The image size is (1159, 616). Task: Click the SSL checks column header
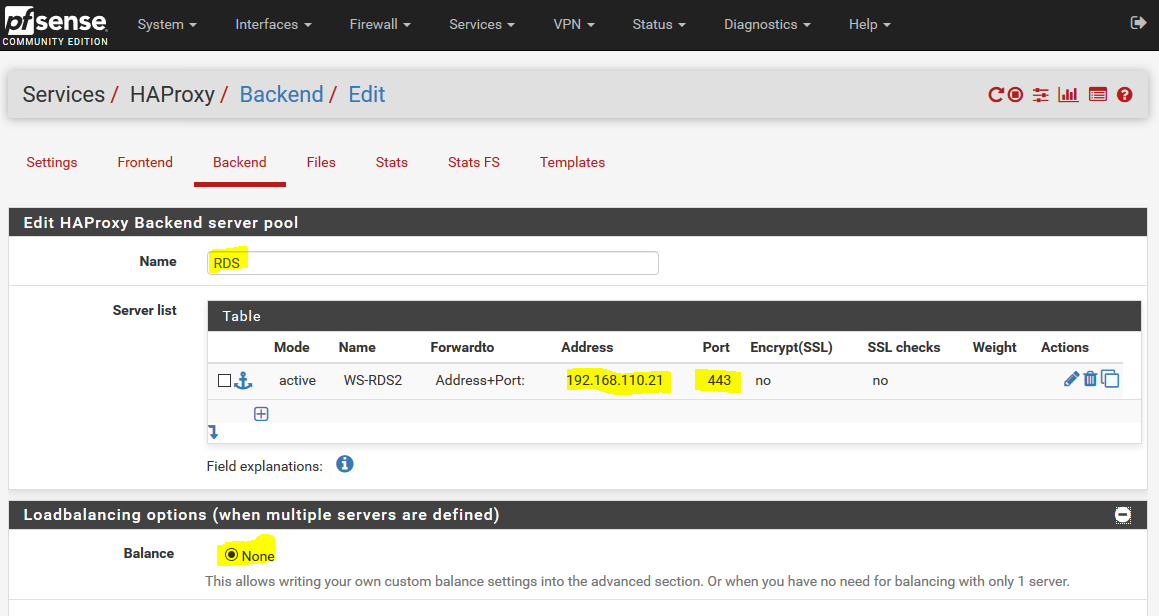point(903,347)
